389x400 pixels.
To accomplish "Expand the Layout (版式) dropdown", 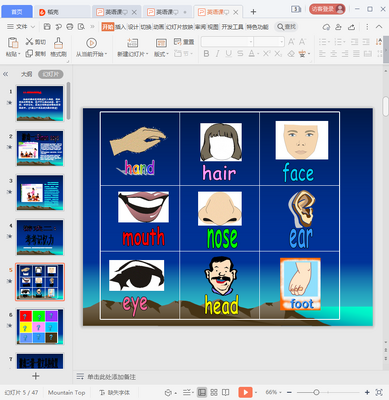I will (x=161, y=54).
